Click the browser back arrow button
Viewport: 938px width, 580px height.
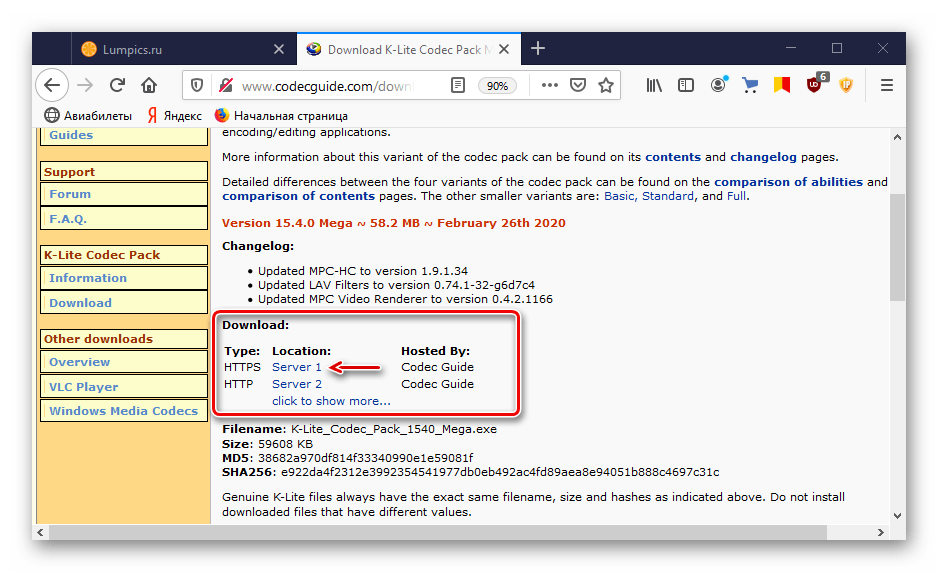tap(53, 86)
